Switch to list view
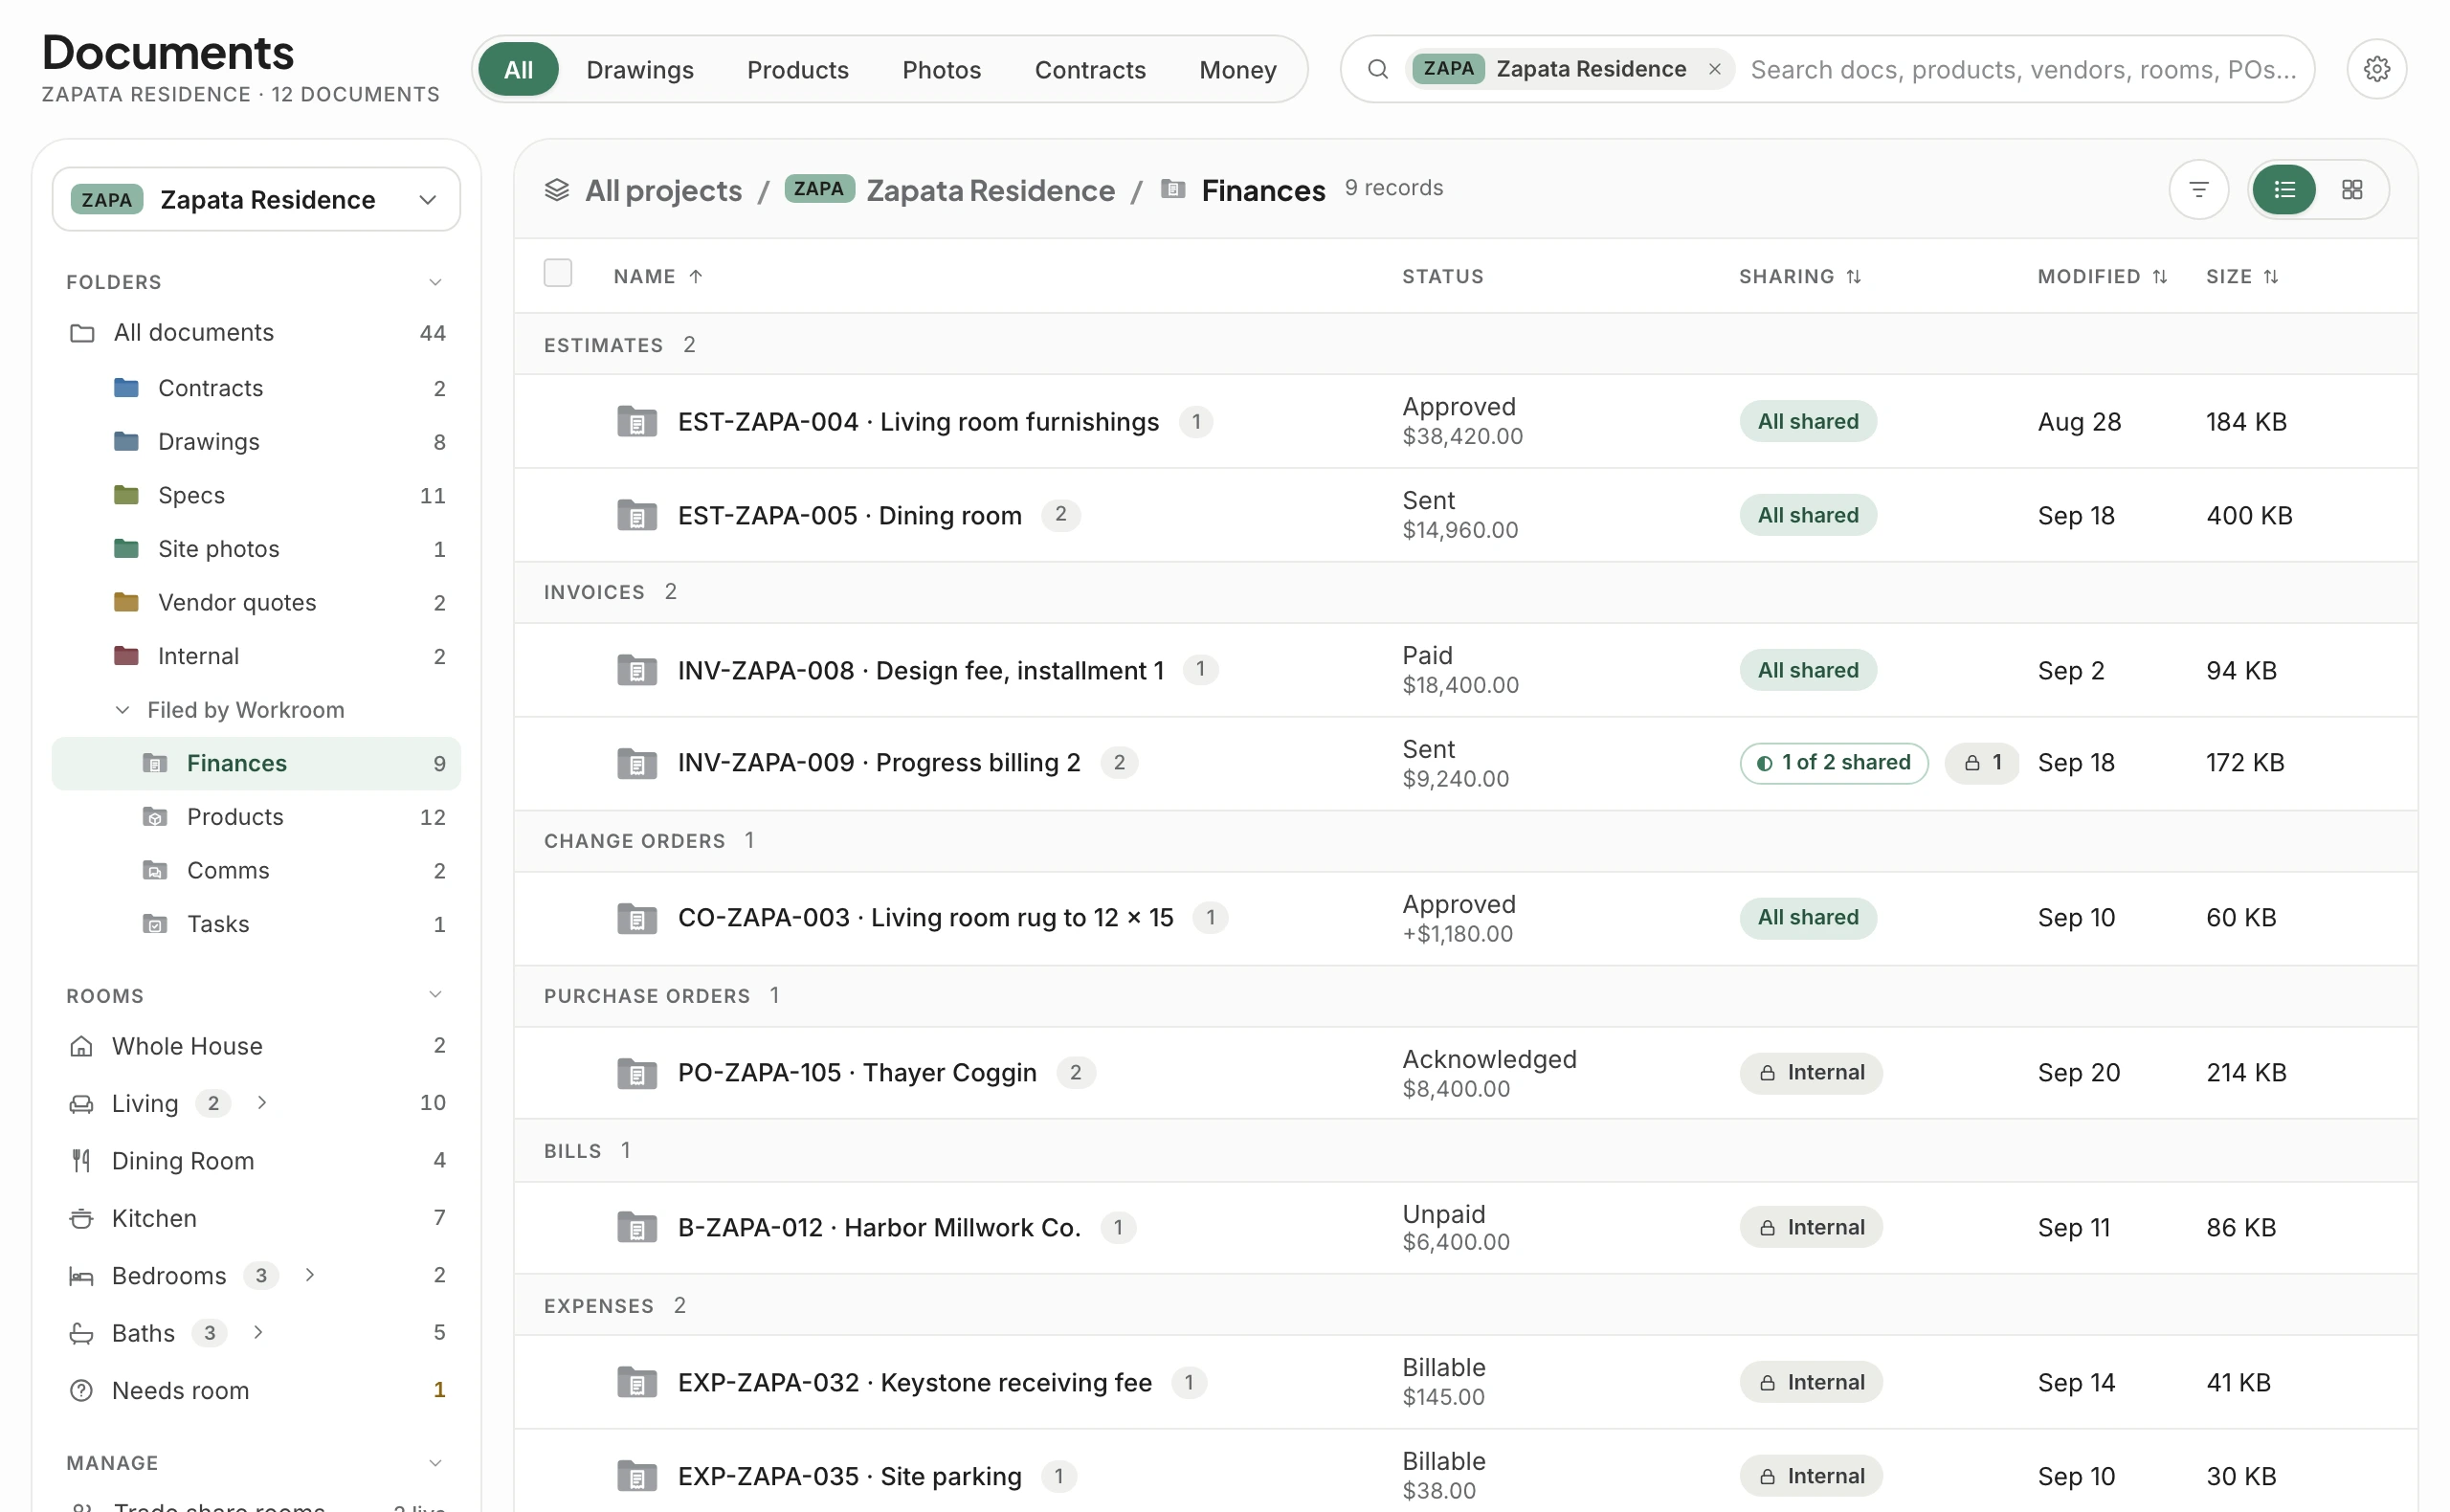The height and width of the screenshot is (1512, 2450). (2284, 189)
